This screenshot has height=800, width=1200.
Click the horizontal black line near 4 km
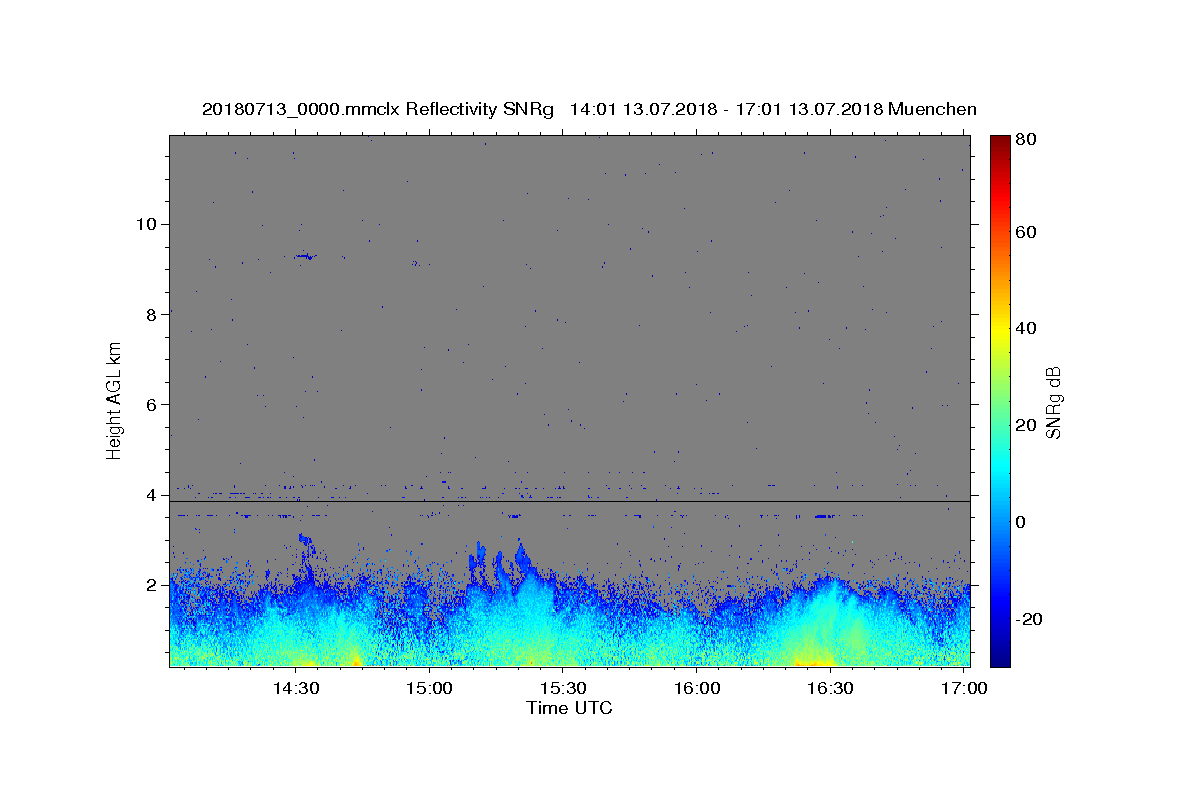click(x=569, y=501)
